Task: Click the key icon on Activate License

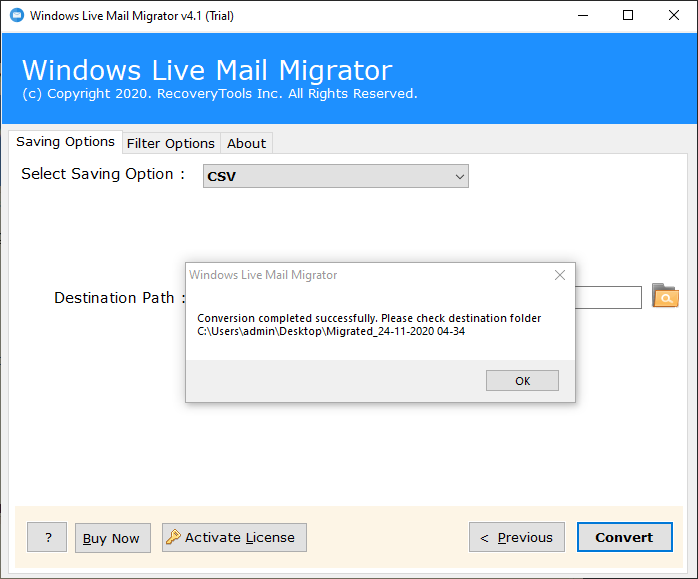Action: tap(173, 537)
